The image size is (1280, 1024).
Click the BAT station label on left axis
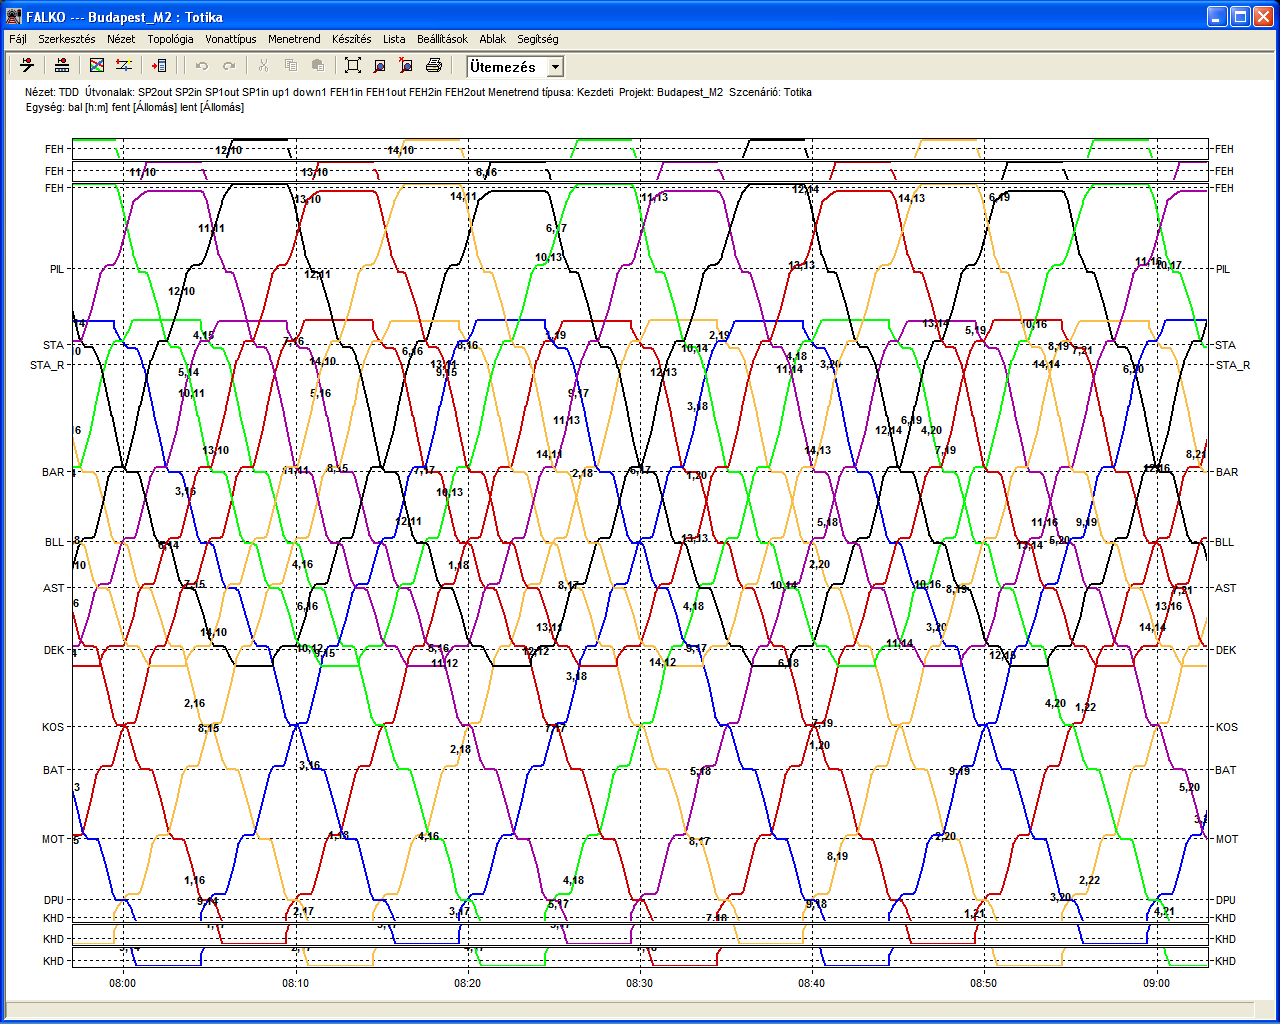pyautogui.click(x=53, y=770)
